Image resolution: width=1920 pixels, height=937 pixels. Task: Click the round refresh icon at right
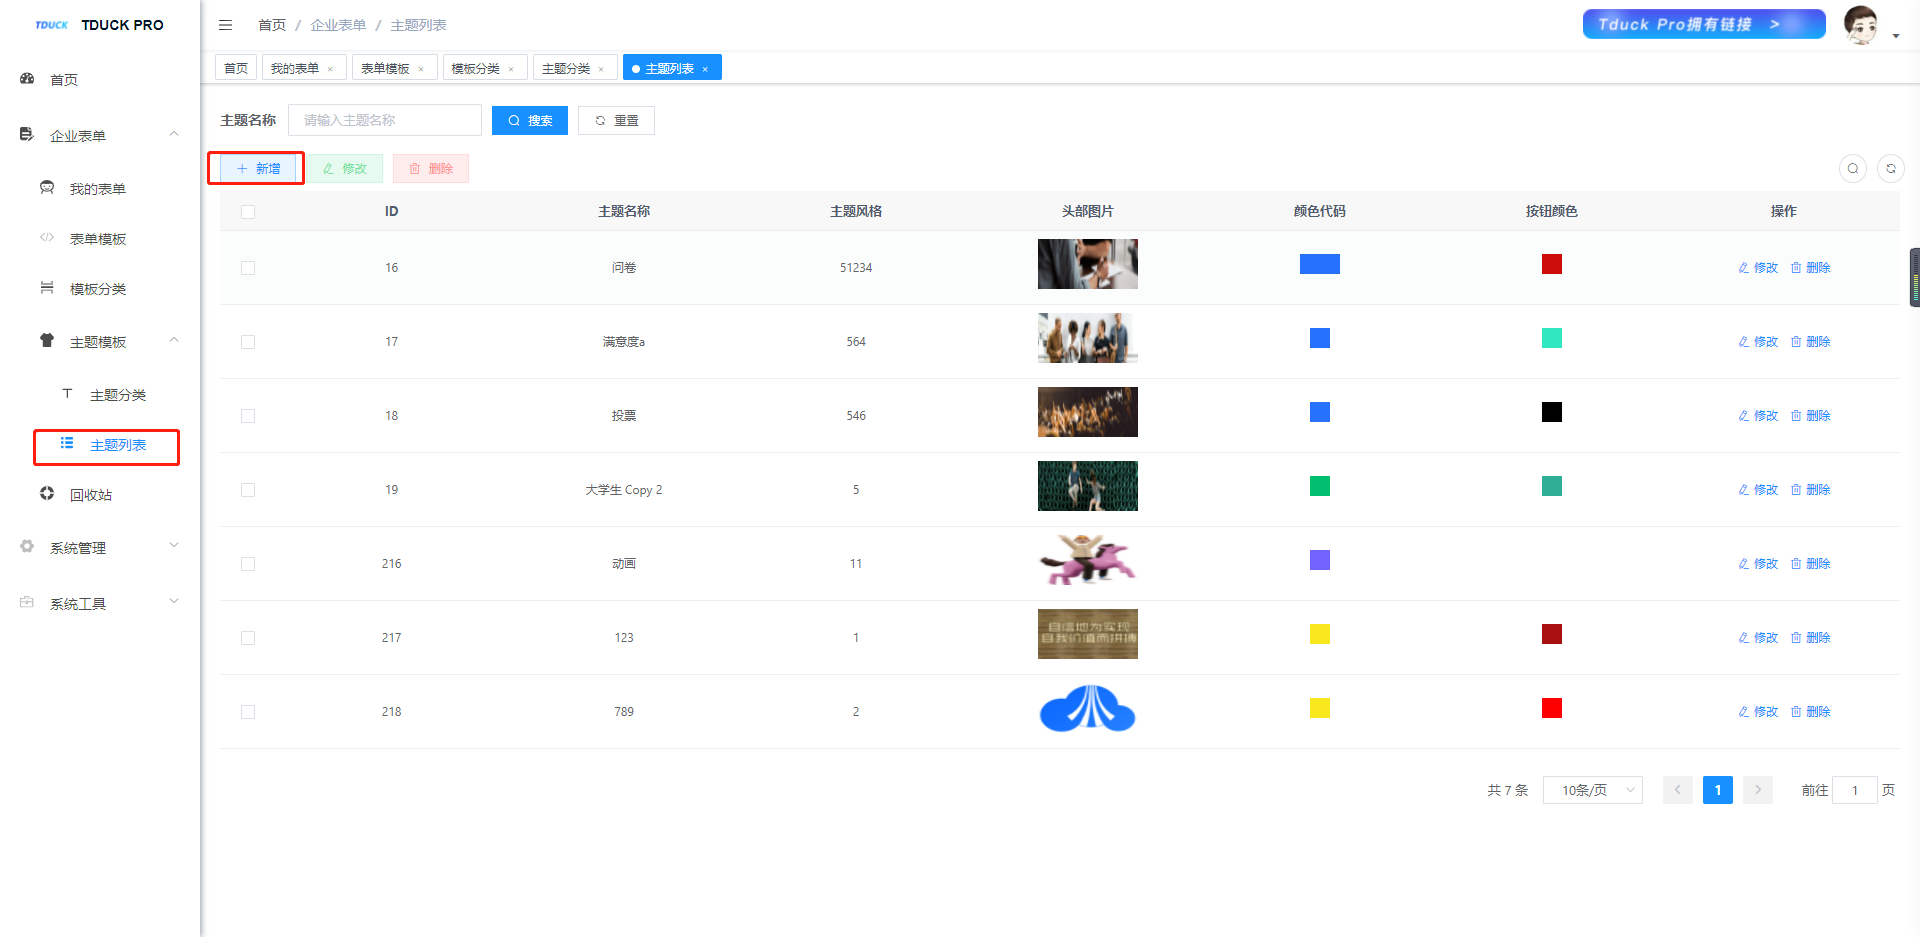[1890, 169]
